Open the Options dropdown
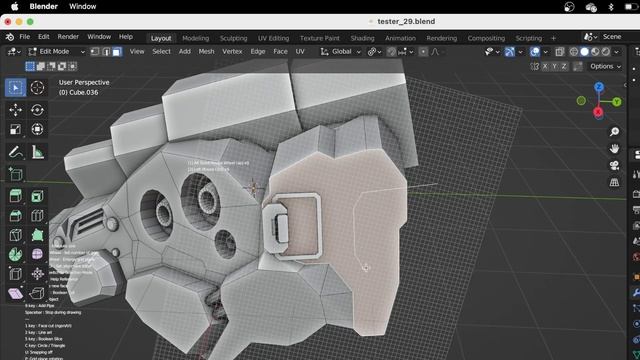 click(606, 66)
